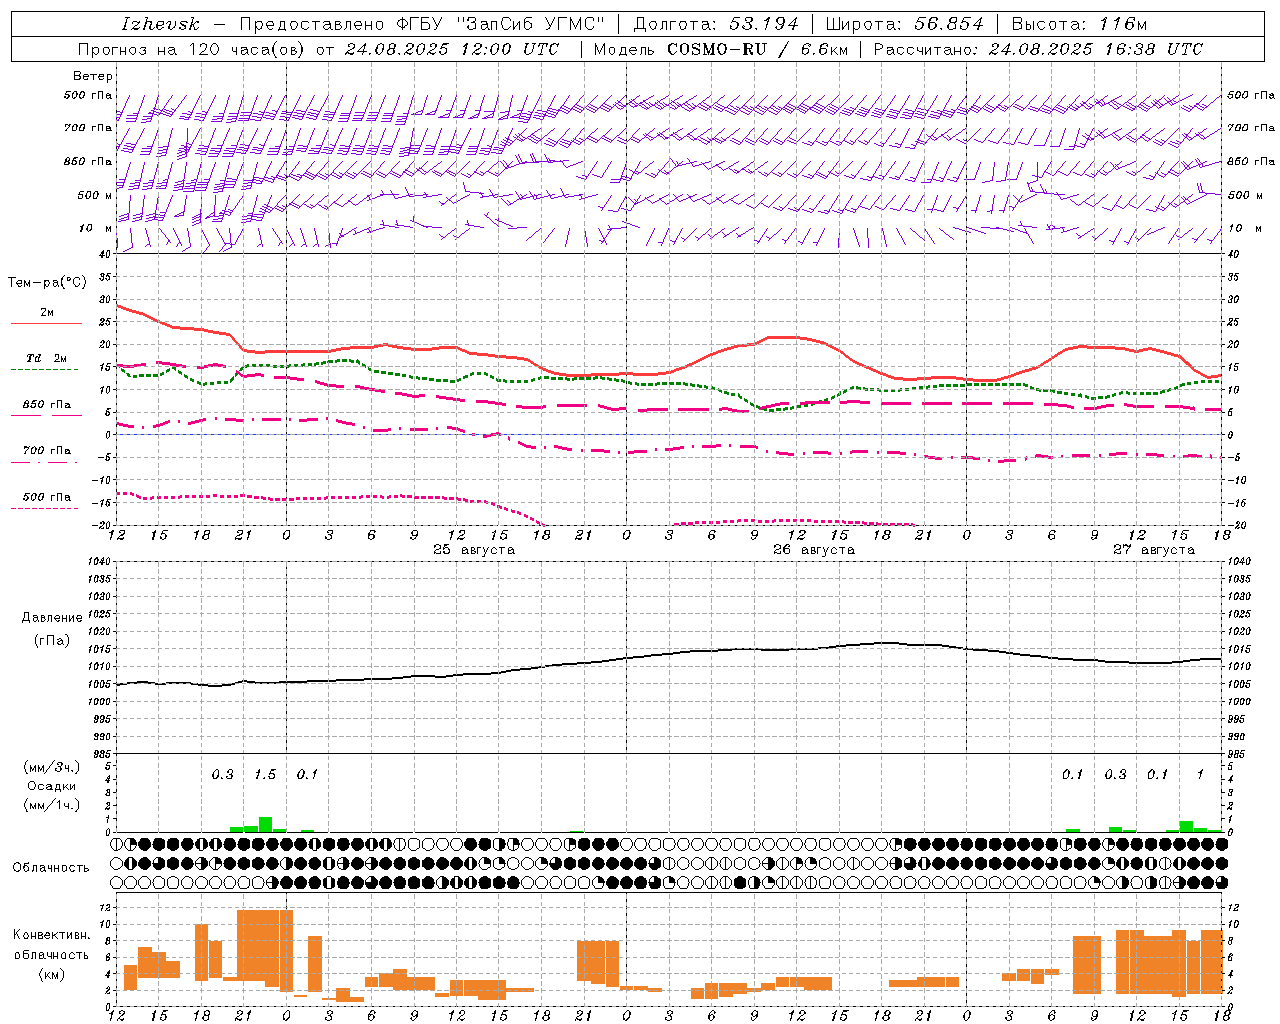The width and height of the screenshot is (1280, 1024).
Task: Click the Давление panel label
Action: pyautogui.click(x=51, y=618)
